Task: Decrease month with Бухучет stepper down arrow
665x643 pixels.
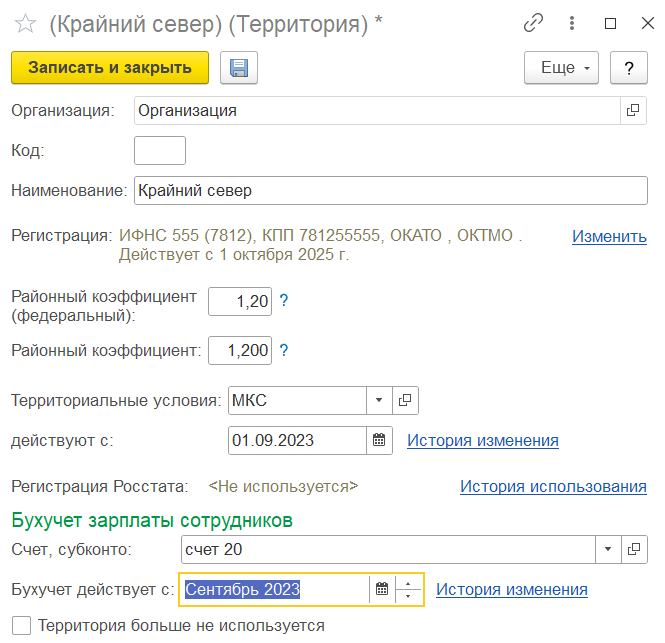Action: [408, 596]
